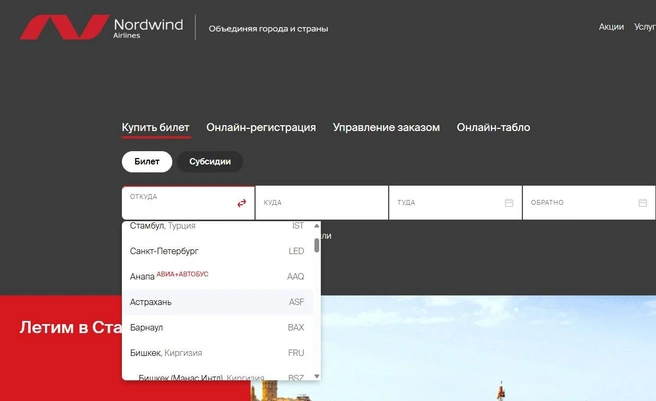Open the Акции link
Screen dimensions: 656x401
point(611,27)
